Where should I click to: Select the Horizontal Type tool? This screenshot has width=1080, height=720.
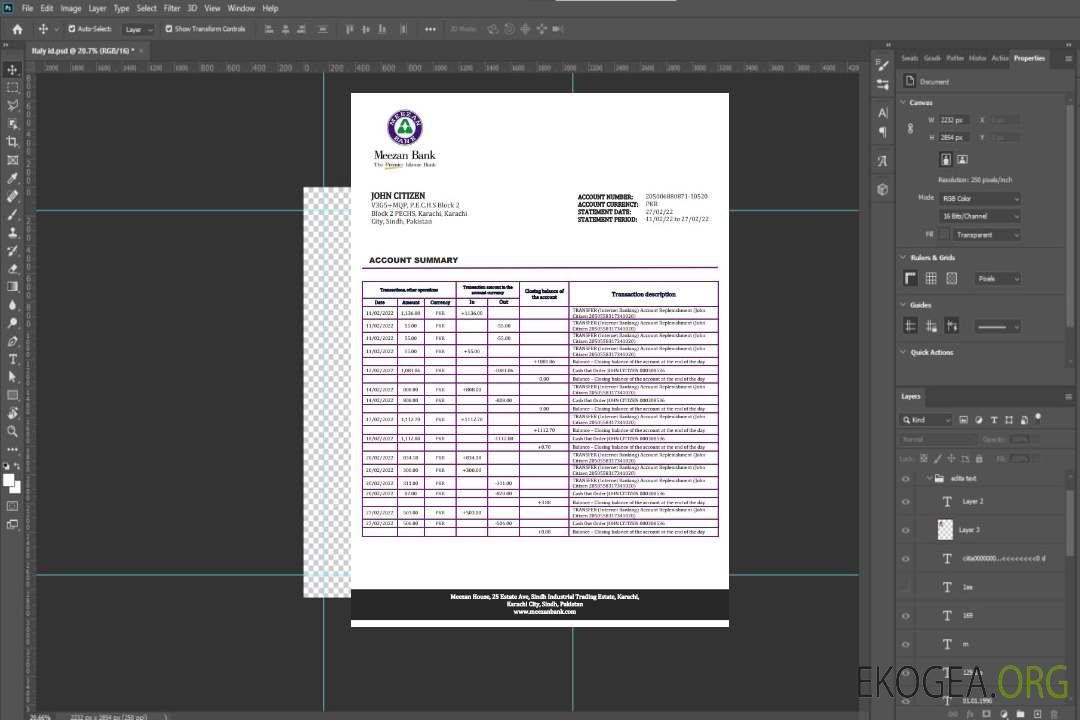click(13, 359)
